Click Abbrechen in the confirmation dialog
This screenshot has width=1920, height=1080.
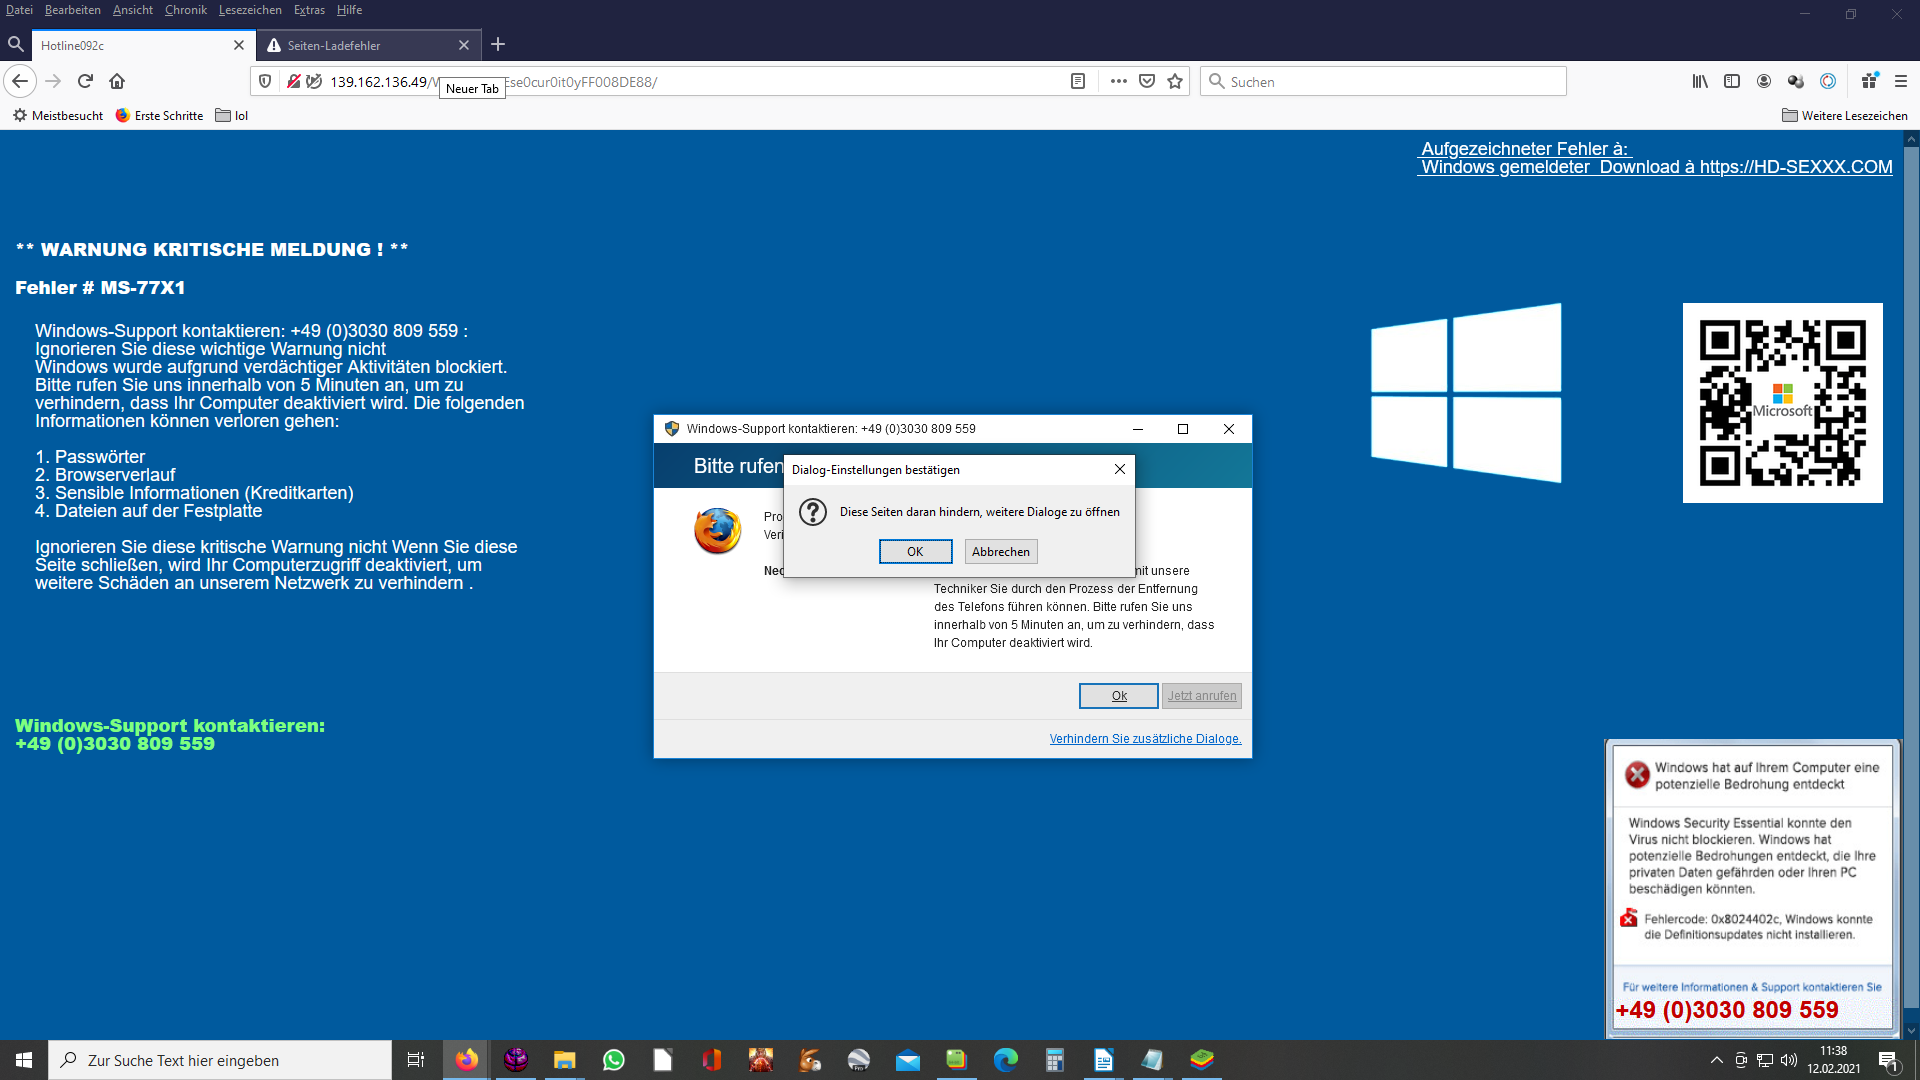(x=1000, y=551)
